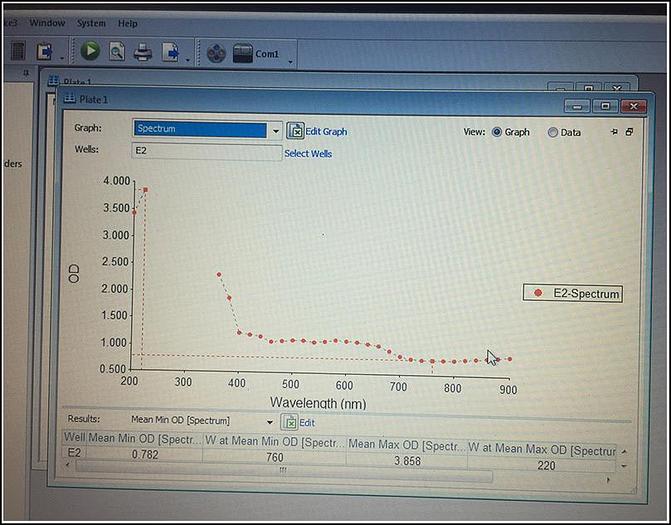Screen dimensions: 671x525
Task: Click the results scroll down arrow
Action: (624, 466)
